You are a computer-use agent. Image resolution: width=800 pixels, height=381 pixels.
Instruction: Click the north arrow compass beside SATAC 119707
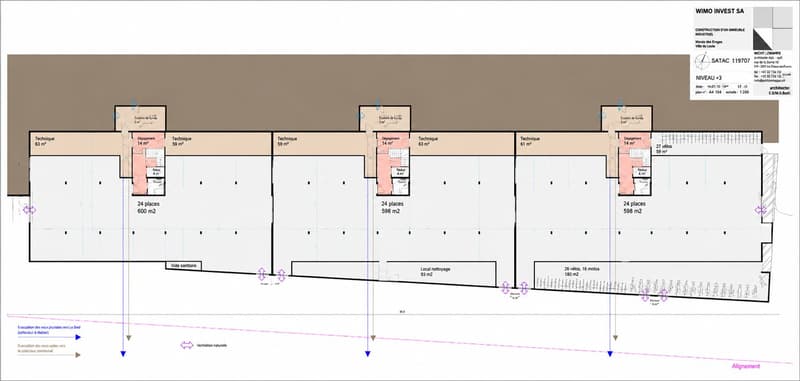point(703,61)
